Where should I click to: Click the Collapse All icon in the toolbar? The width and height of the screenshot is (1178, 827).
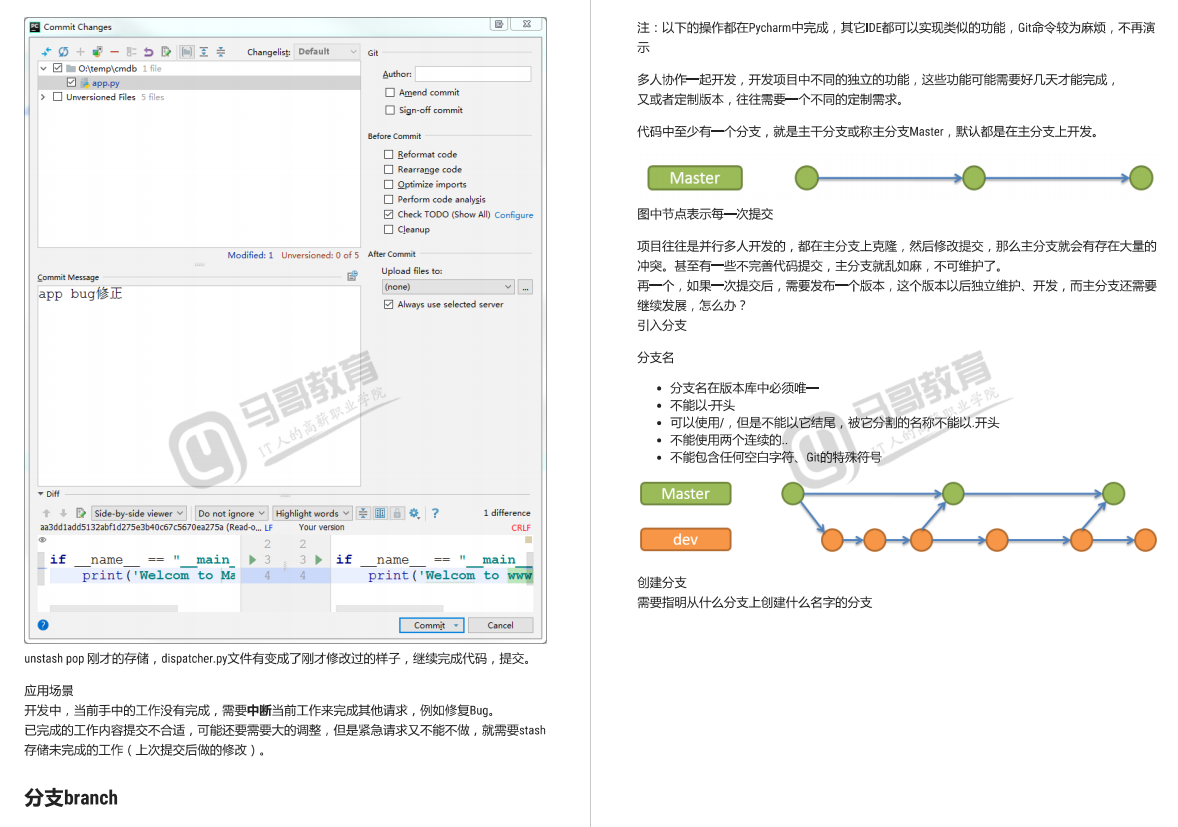[220, 52]
